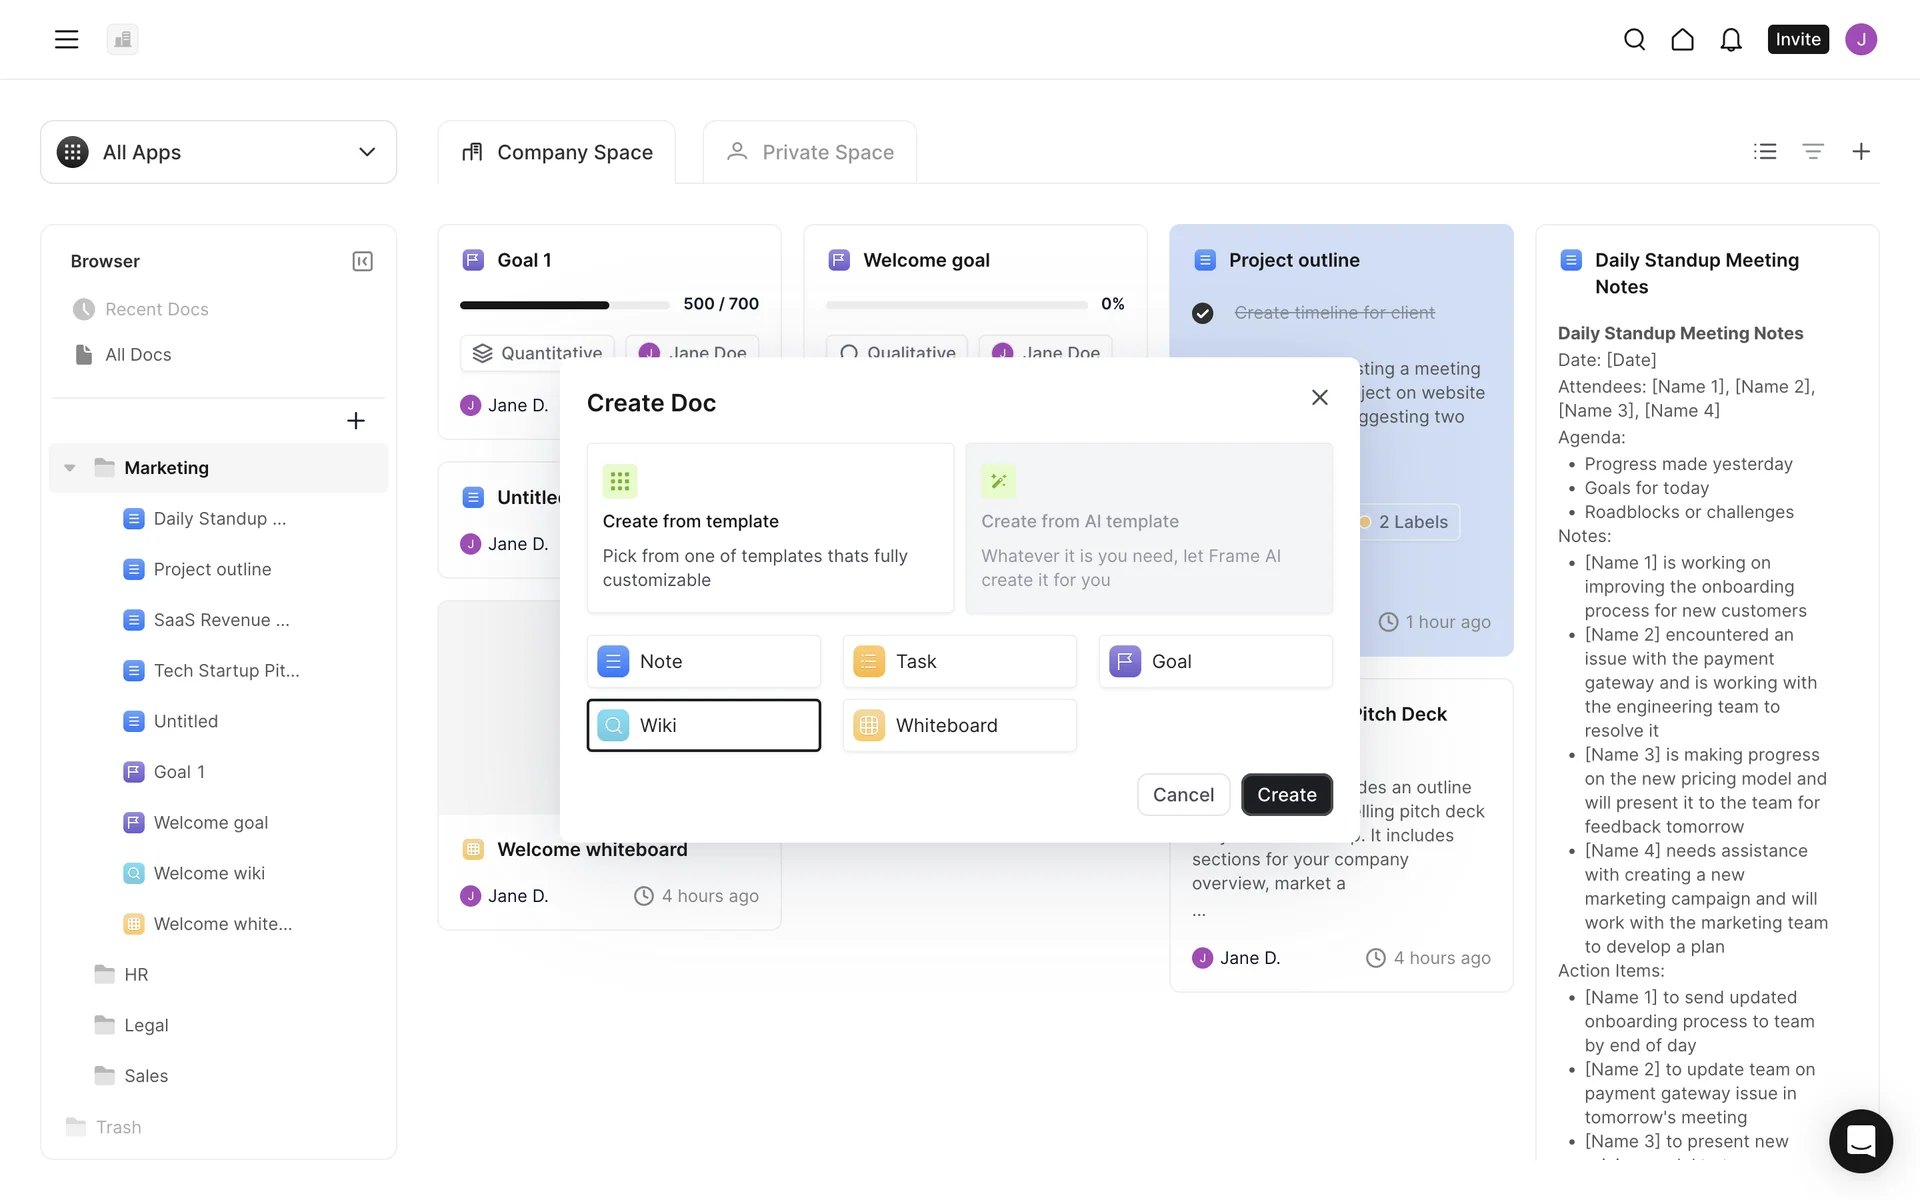The image size is (1920, 1200).
Task: Select the Whiteboard doc type option
Action: (x=959, y=725)
